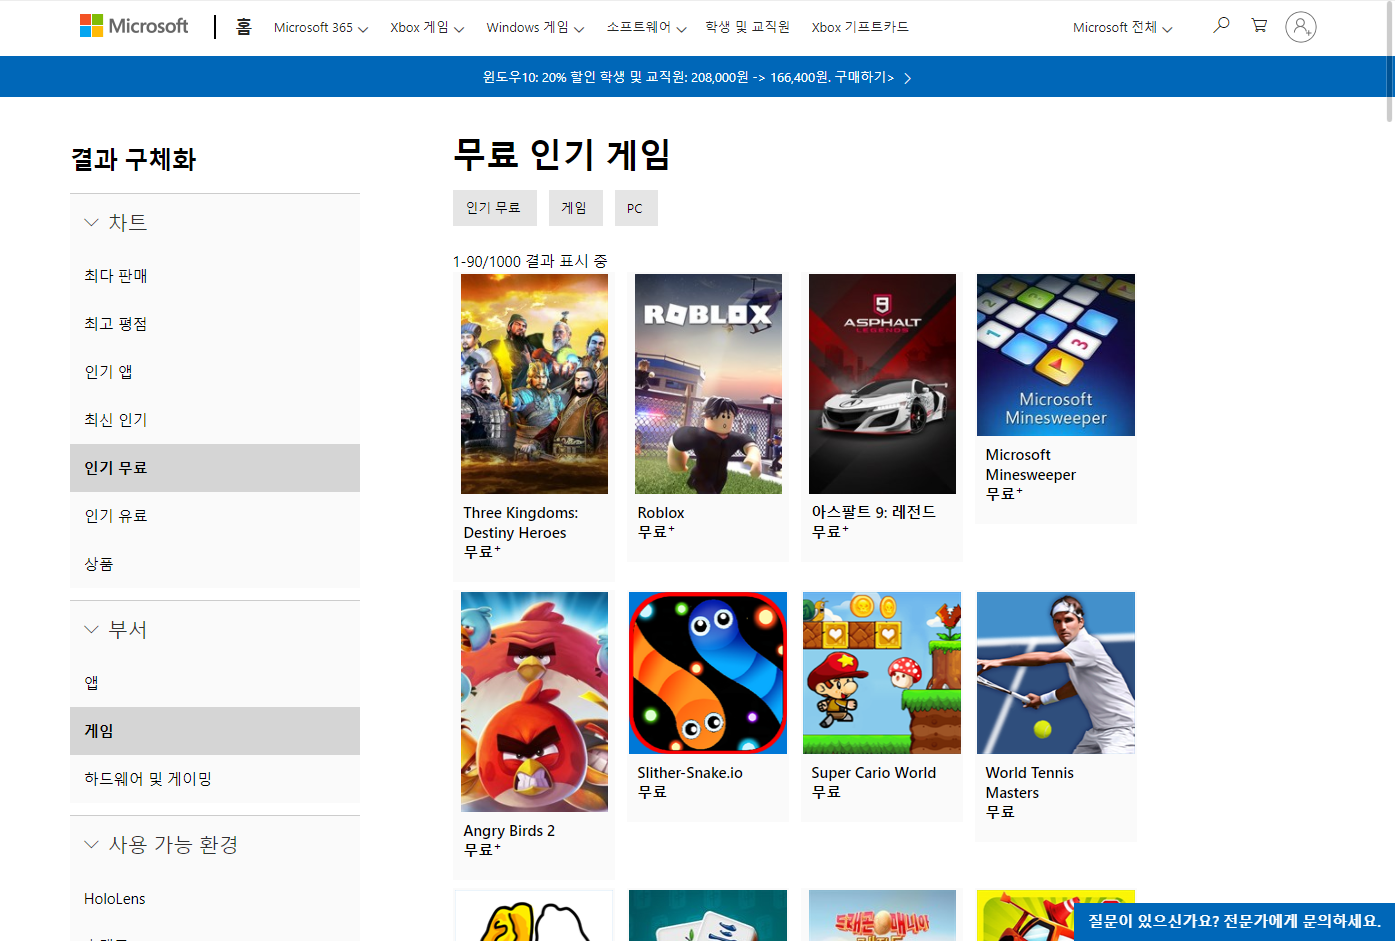Go to 홈 in navigation bar

(x=243, y=27)
